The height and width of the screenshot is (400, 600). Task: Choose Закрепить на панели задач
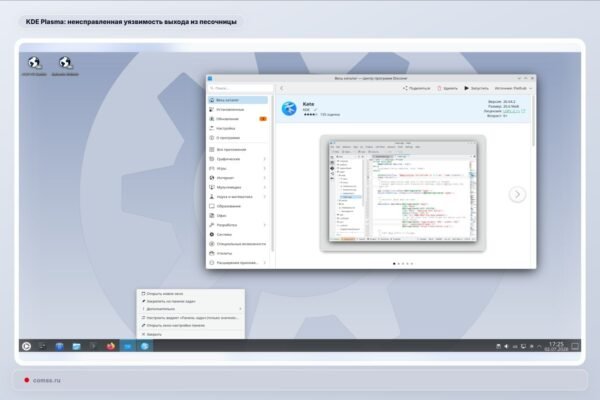click(x=191, y=301)
